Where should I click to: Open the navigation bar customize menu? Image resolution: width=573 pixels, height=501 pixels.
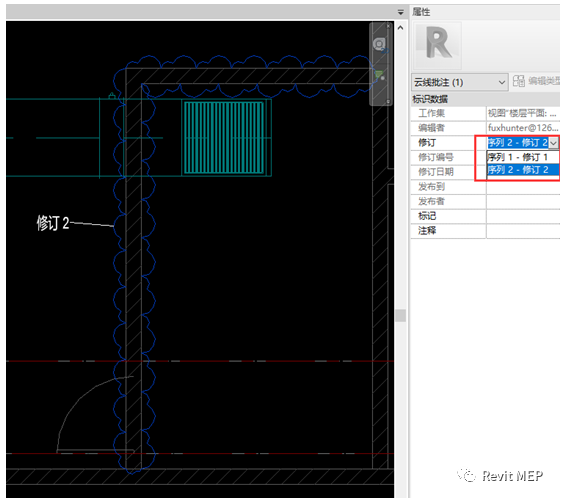click(388, 102)
